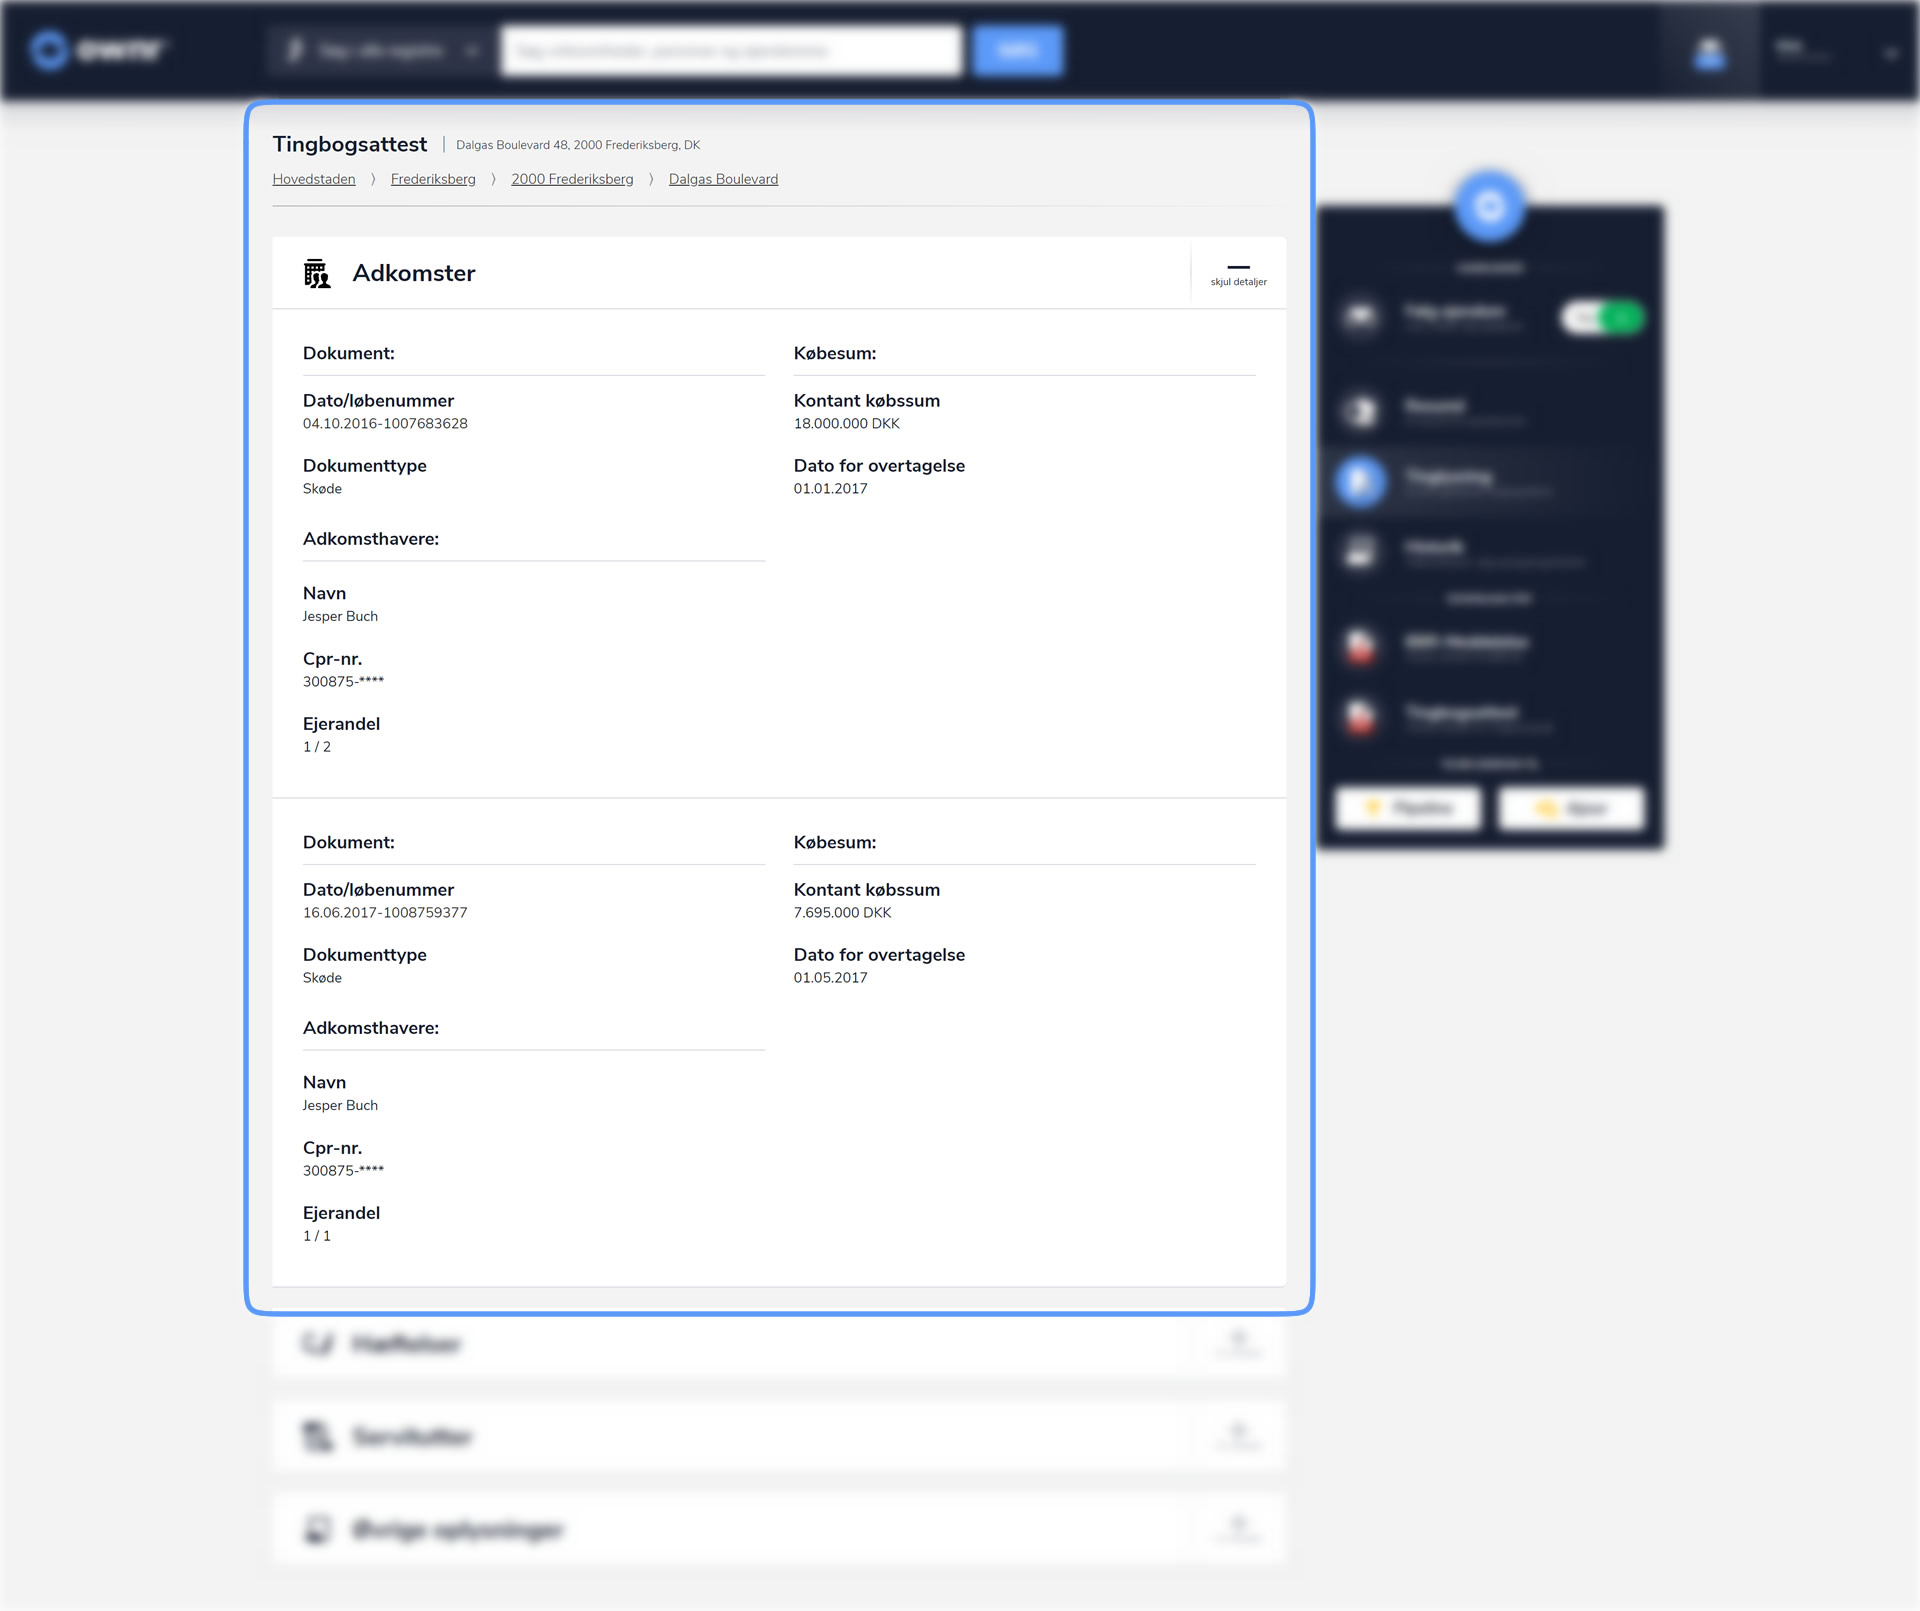
Task: Select document number 16.06.2017-1008759377
Action: coord(385,912)
